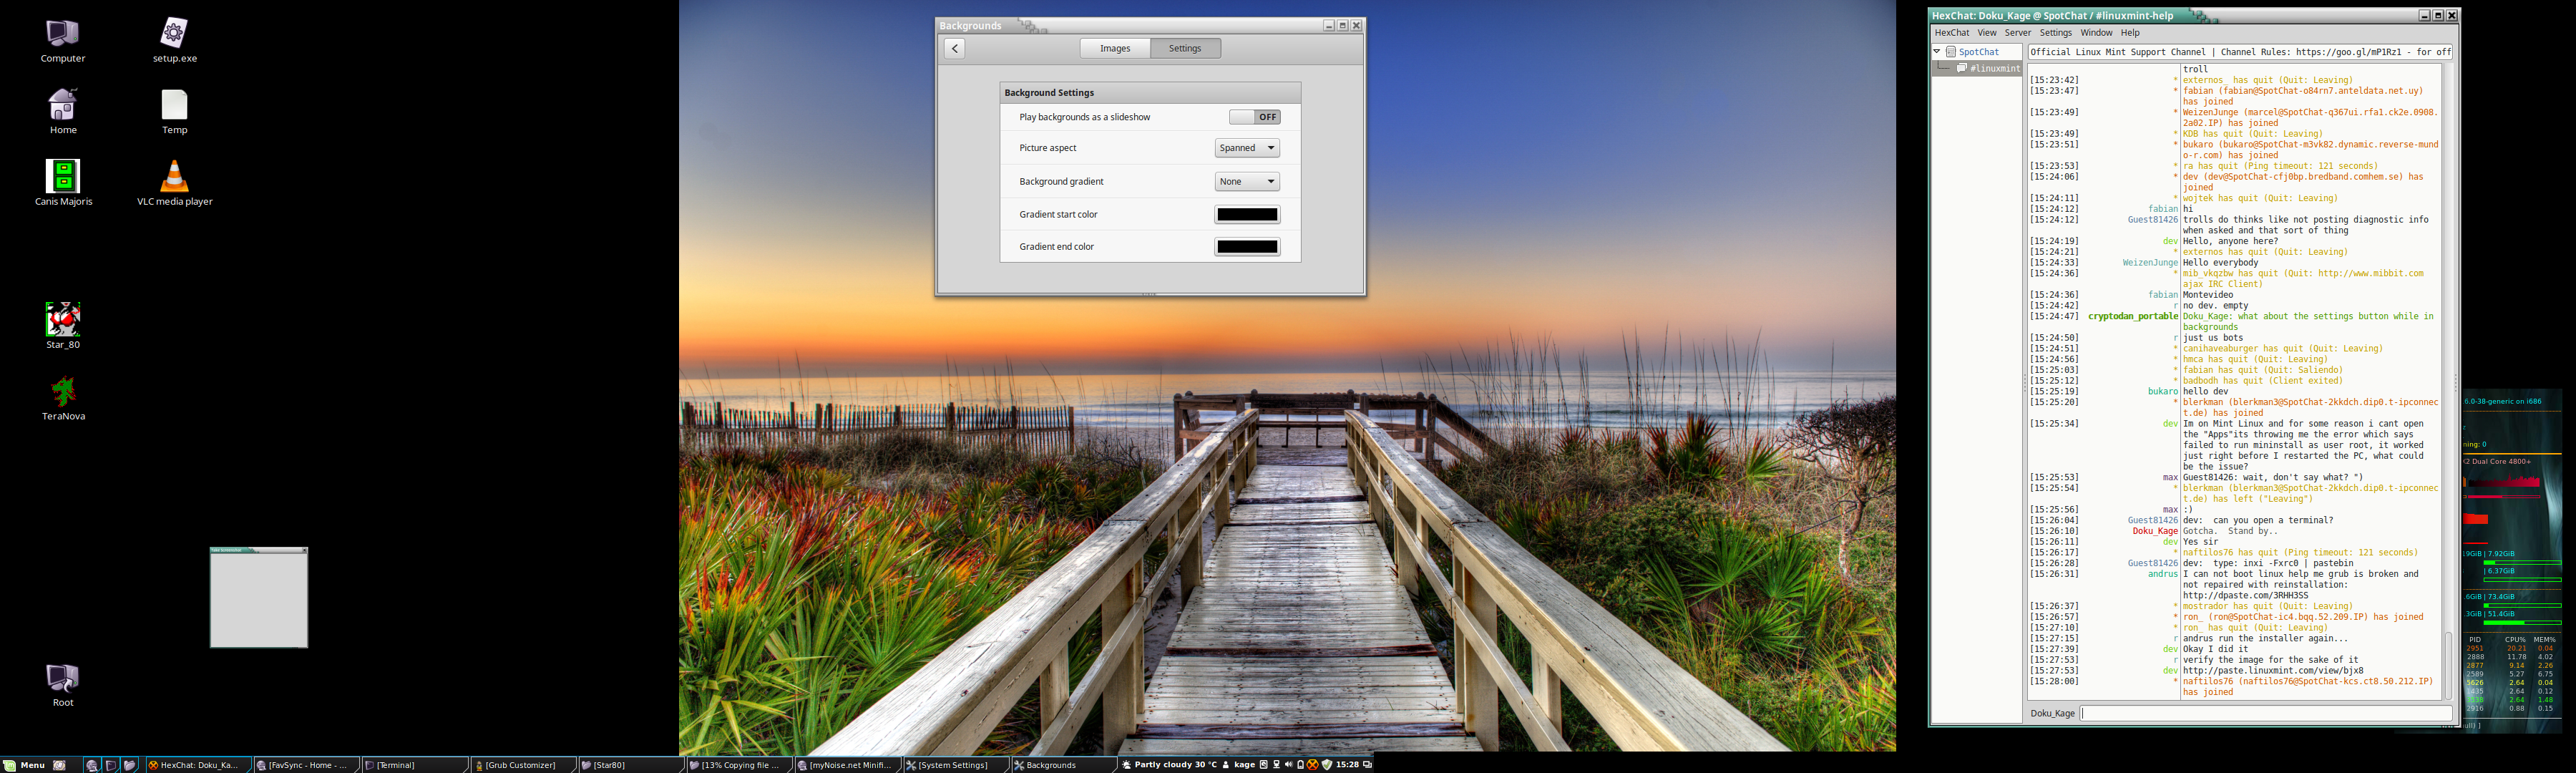Viewport: 2576px width, 773px height.
Task: Click the Partly cloudy 30 °C weather text
Action: tap(1176, 765)
